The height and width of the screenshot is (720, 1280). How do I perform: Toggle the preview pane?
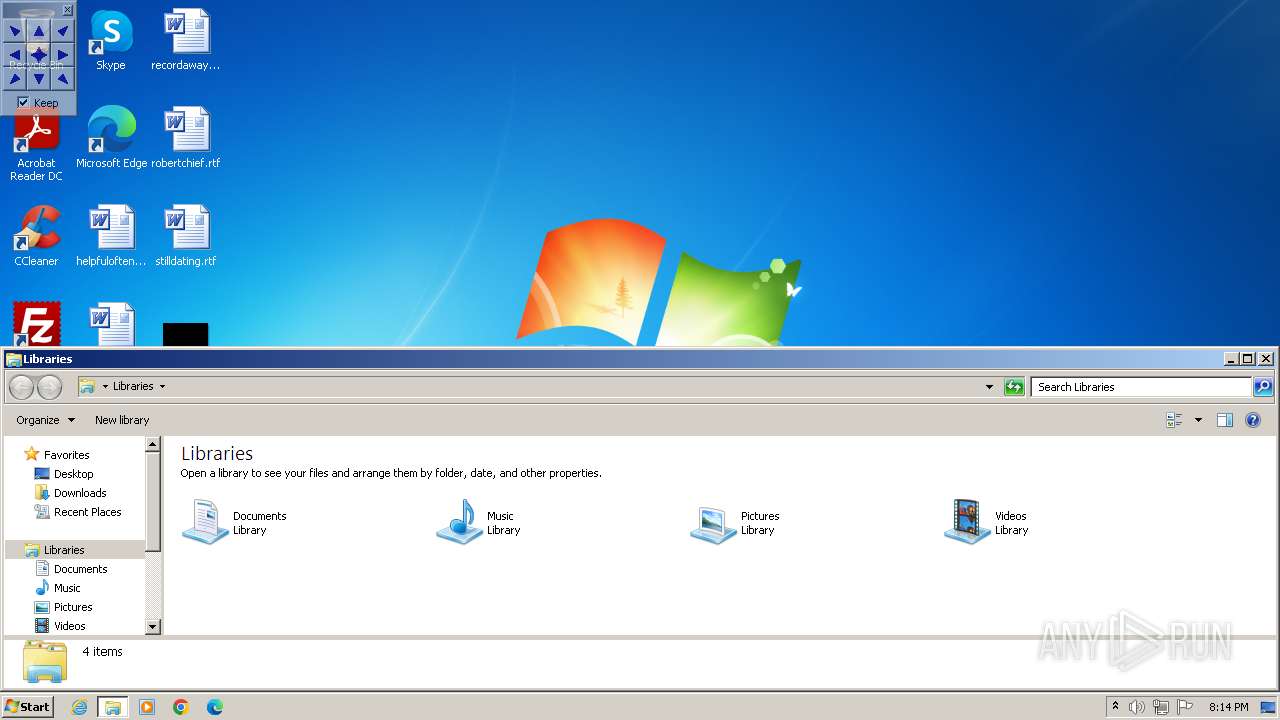point(1225,420)
